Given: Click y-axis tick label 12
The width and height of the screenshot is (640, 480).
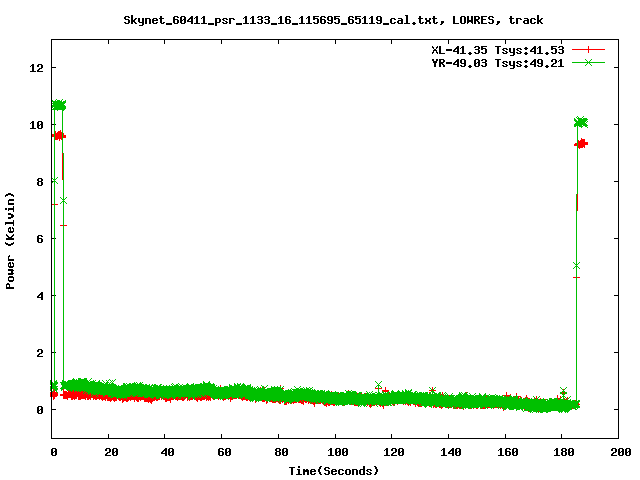Looking at the screenshot, I should pos(36,68).
